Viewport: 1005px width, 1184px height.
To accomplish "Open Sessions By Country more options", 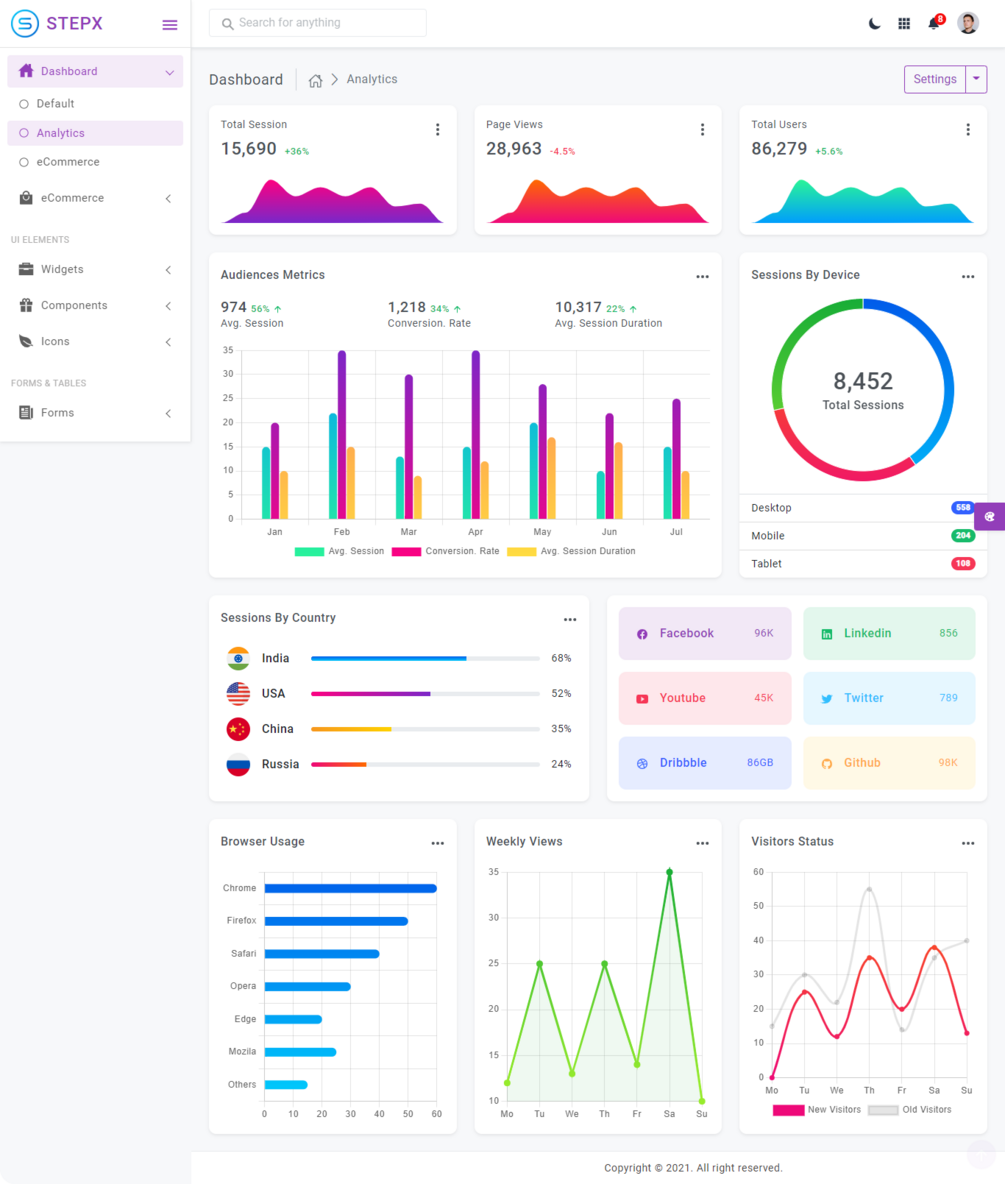I will click(570, 619).
